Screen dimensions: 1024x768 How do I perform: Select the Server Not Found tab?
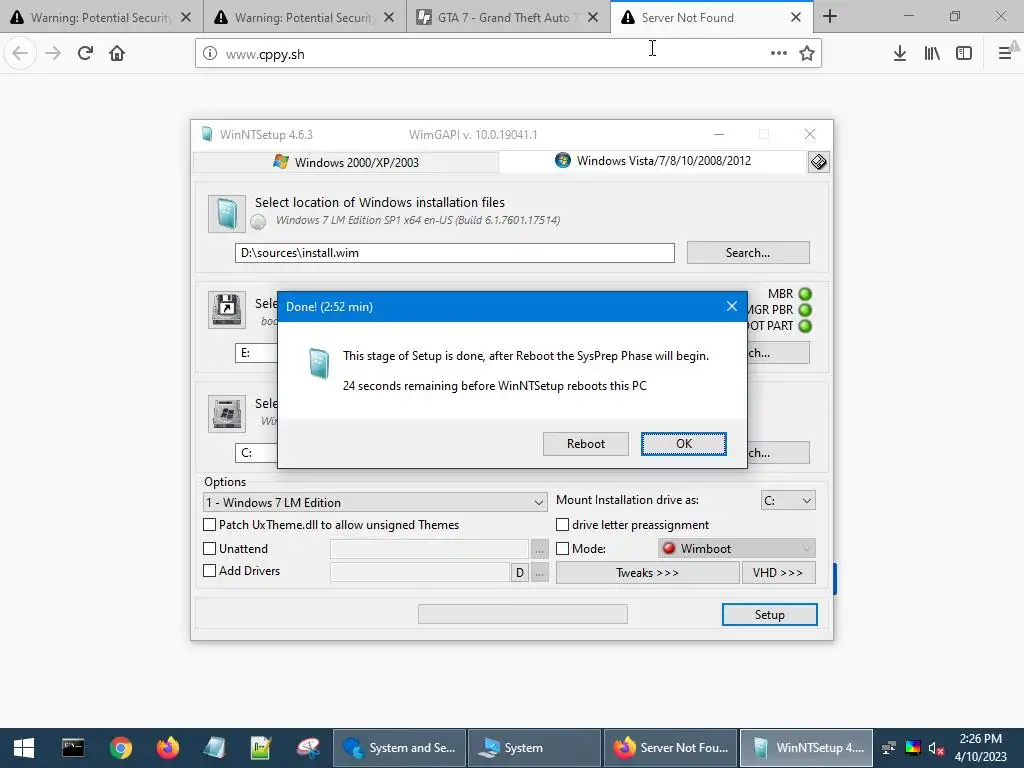click(x=712, y=18)
